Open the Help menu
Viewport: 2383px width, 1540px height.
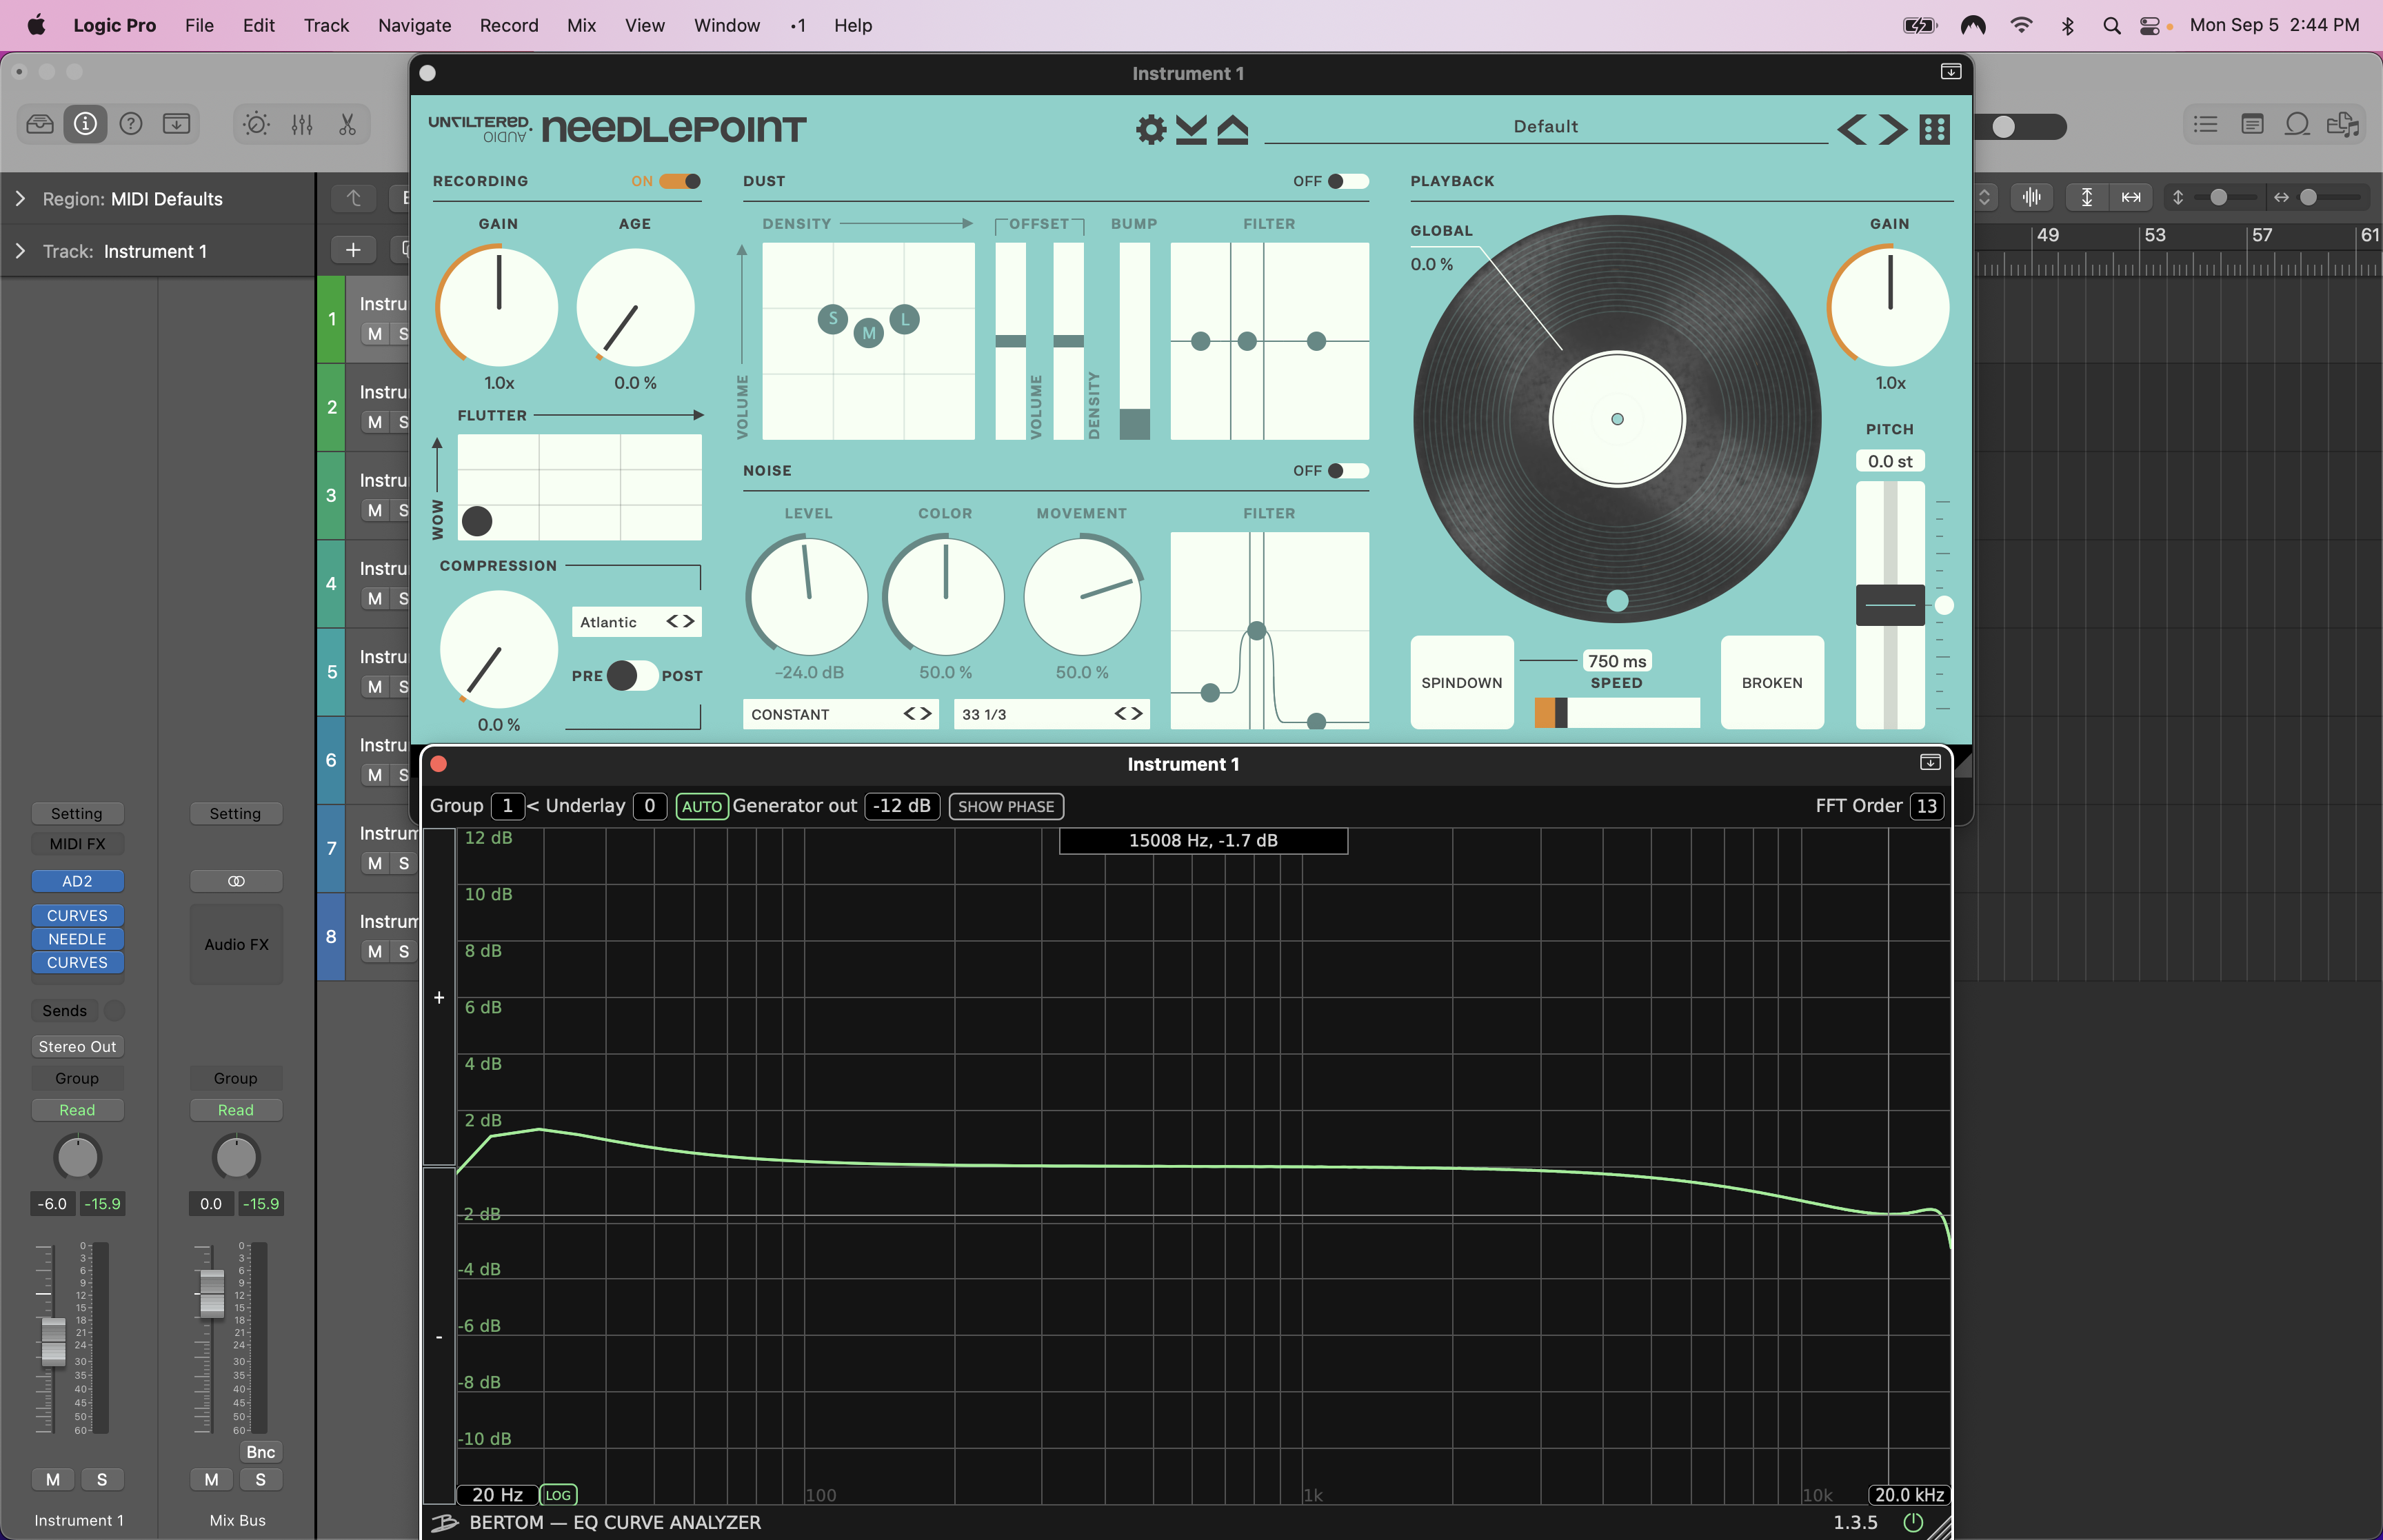pyautogui.click(x=853, y=26)
